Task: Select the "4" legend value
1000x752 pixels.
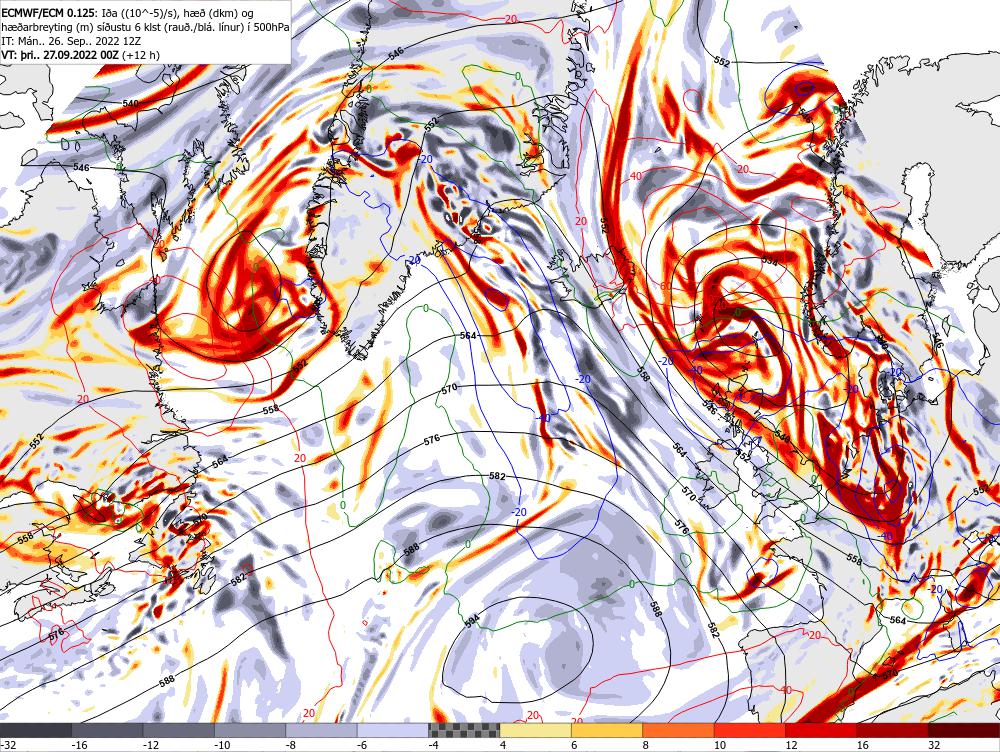Action: 503,745
